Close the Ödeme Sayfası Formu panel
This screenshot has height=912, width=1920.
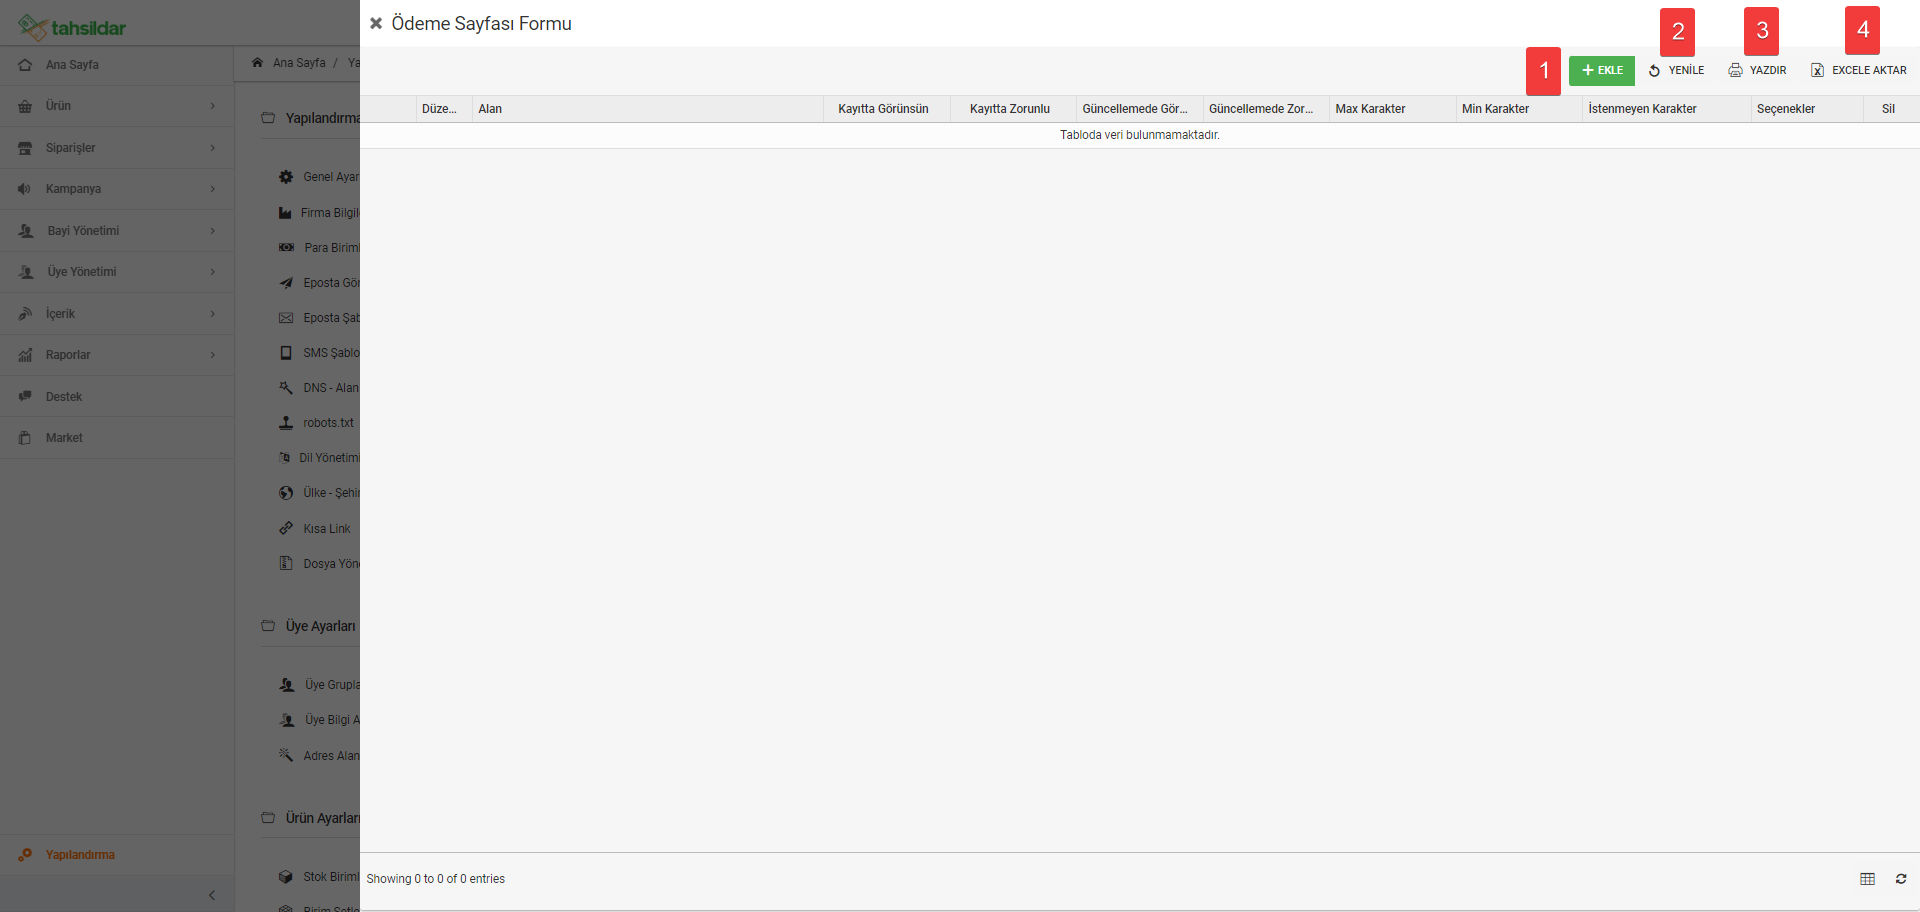coord(376,23)
